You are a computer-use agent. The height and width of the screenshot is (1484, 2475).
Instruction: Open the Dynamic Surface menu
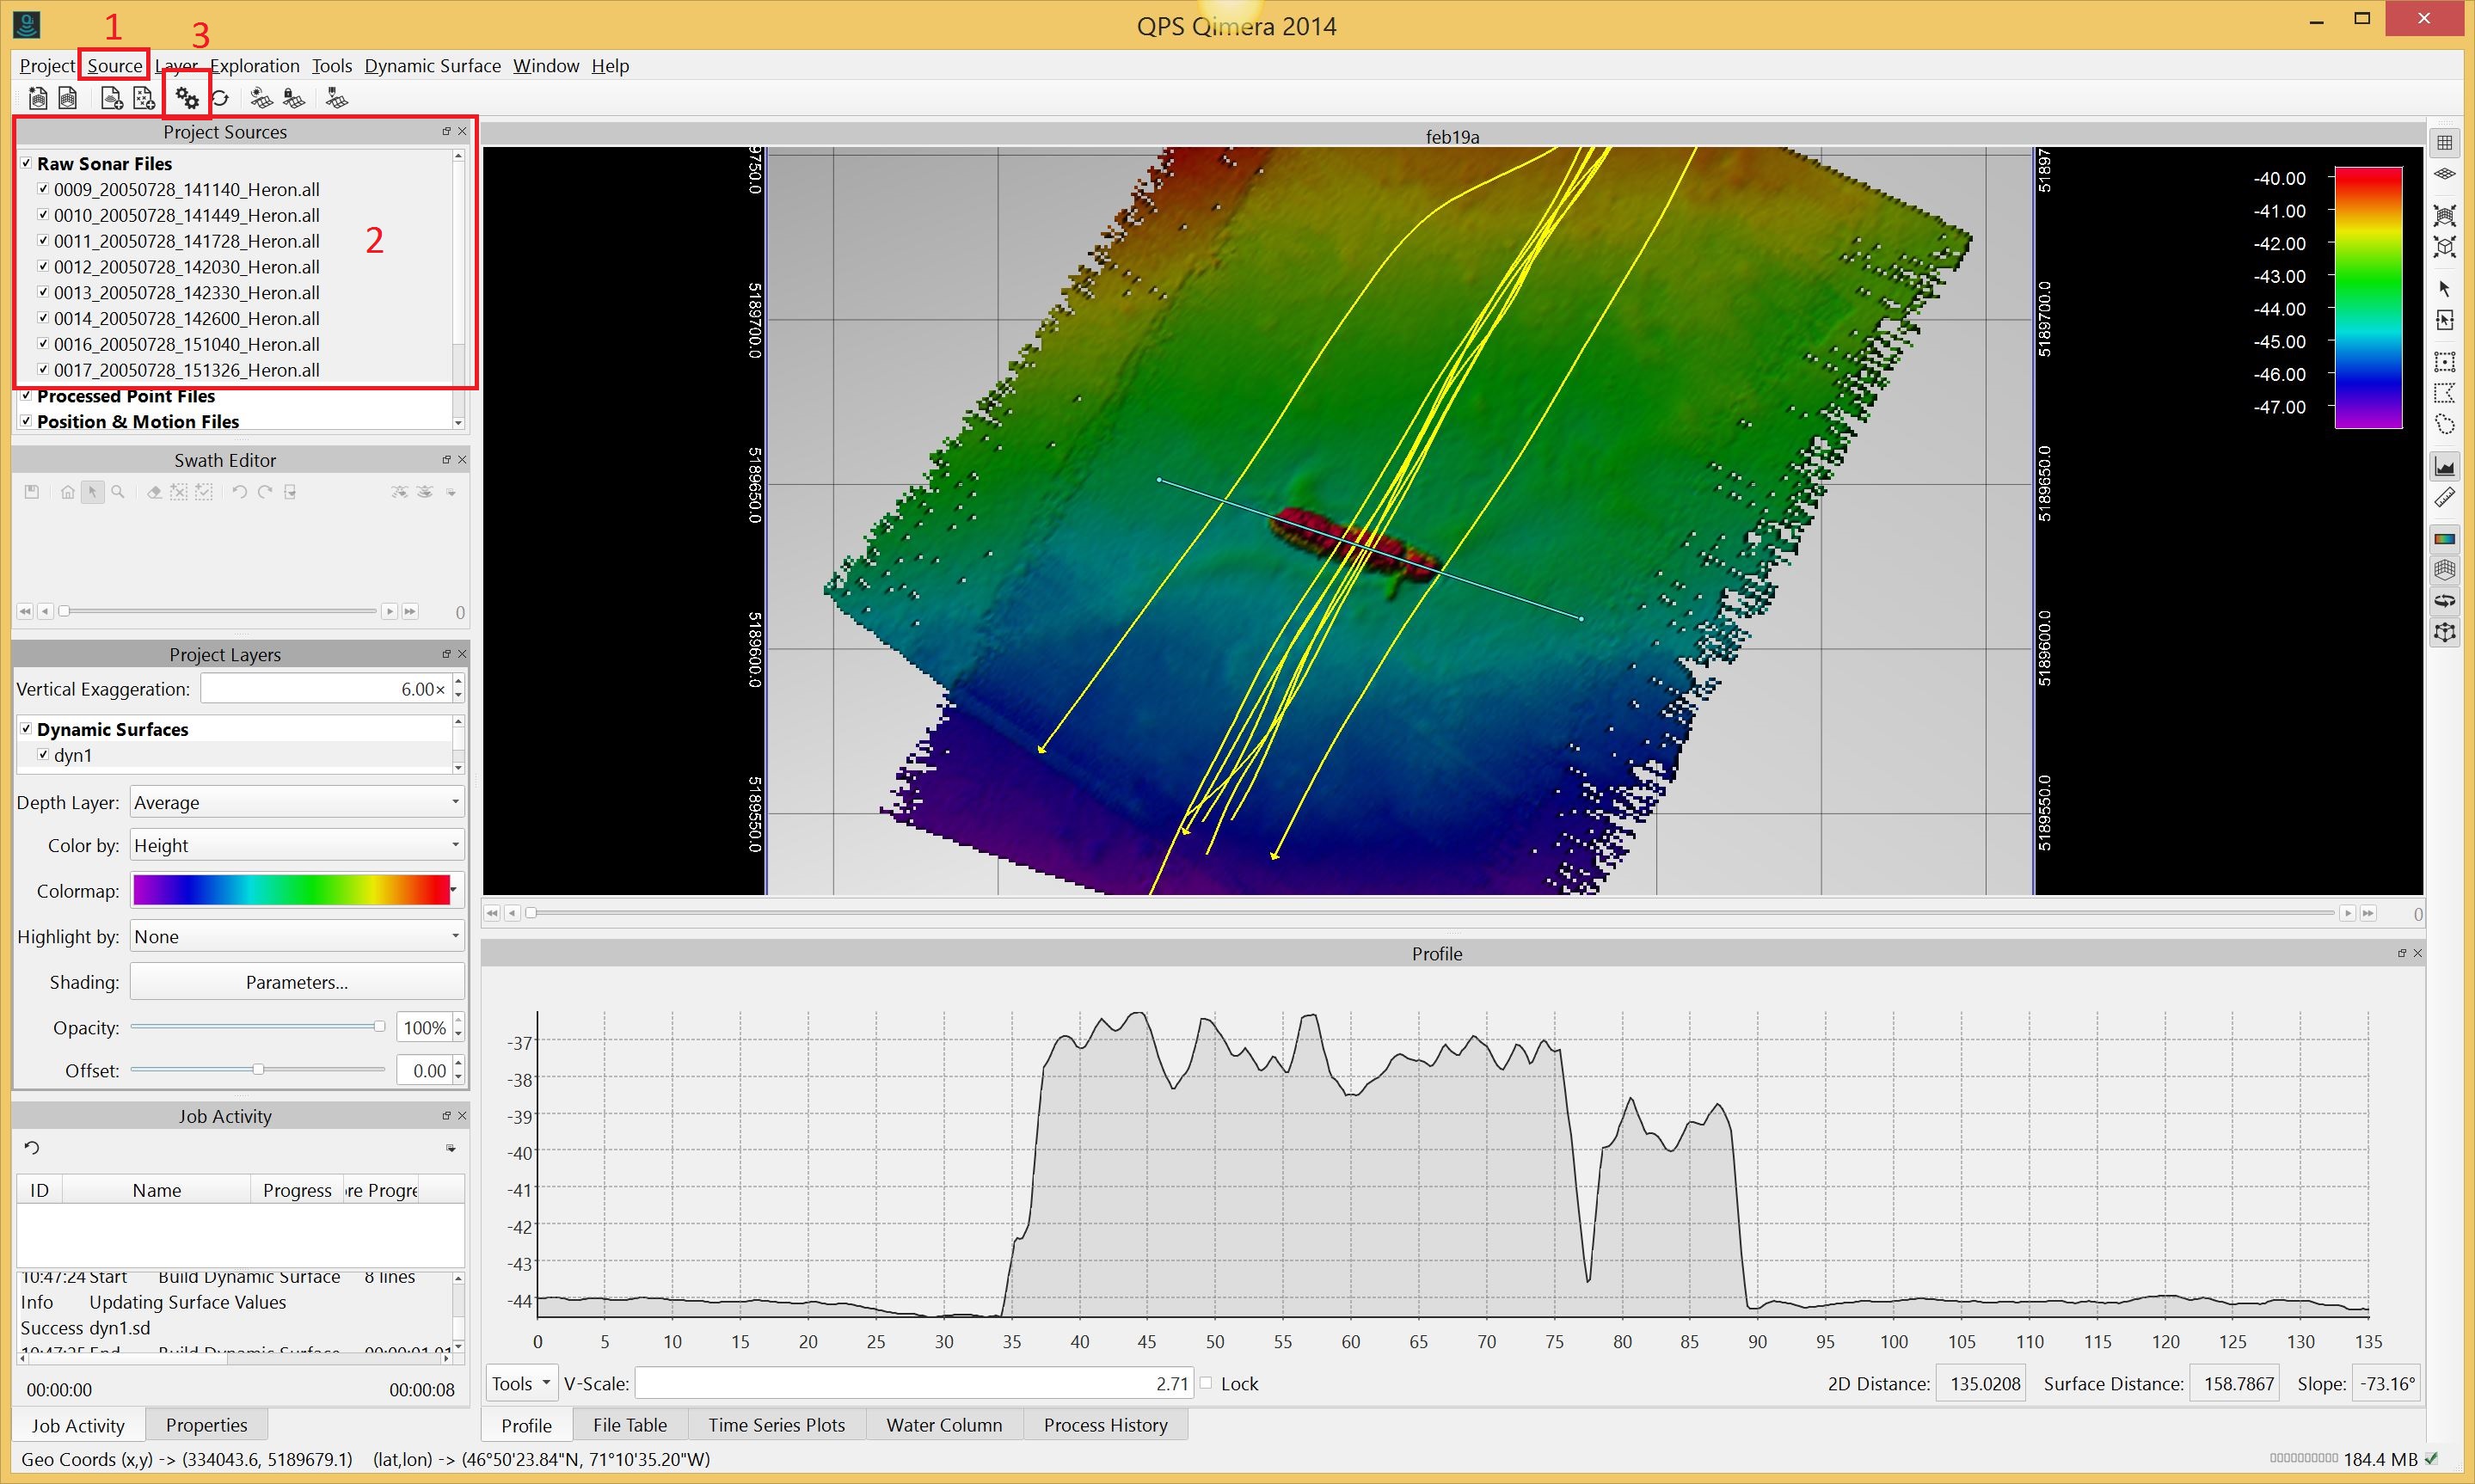[x=432, y=66]
